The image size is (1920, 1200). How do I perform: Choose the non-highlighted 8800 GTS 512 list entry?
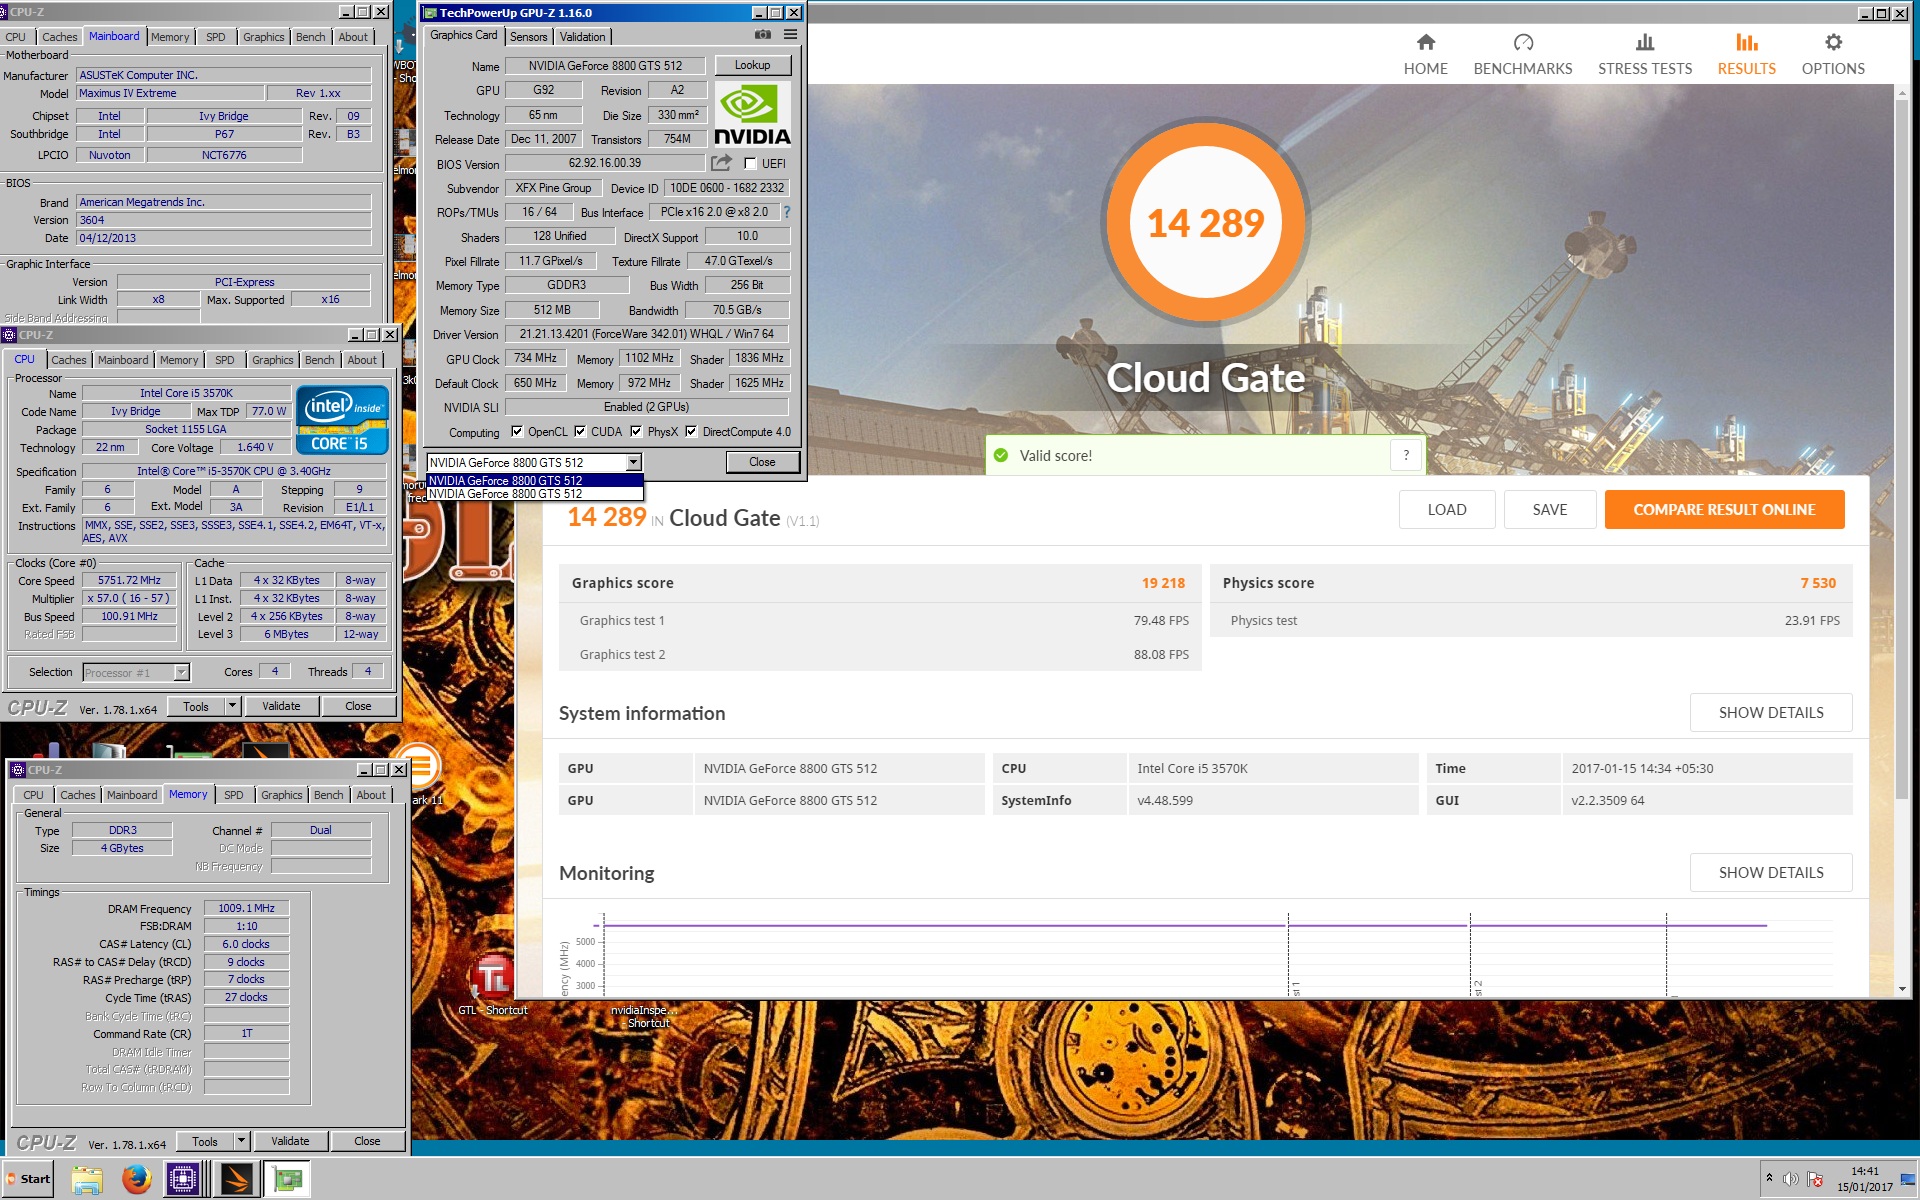point(534,494)
